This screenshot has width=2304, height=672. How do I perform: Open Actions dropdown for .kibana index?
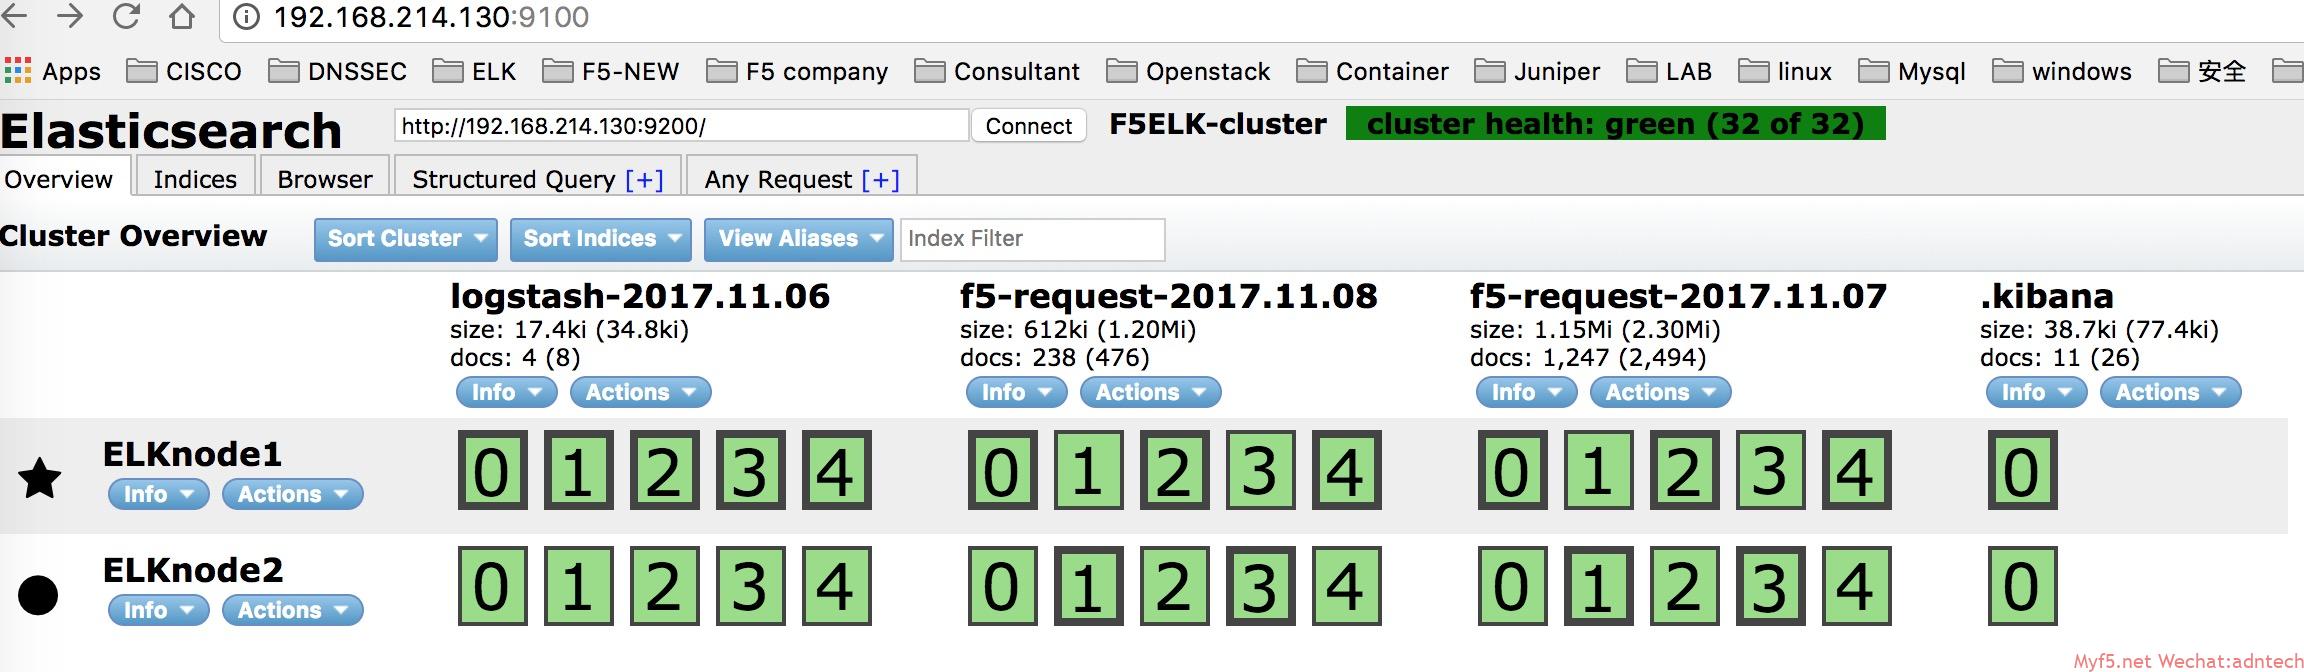tap(2170, 392)
